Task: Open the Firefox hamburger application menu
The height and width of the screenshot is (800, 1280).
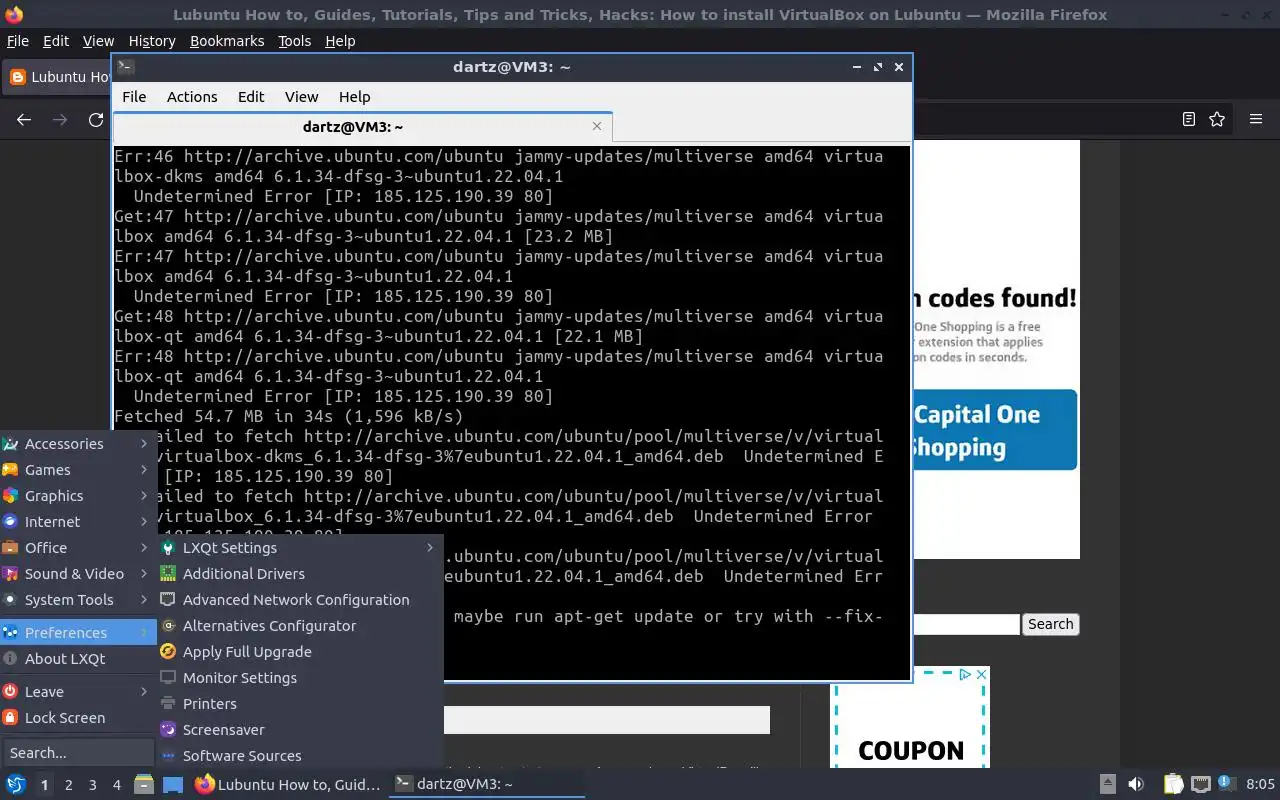Action: [x=1256, y=119]
